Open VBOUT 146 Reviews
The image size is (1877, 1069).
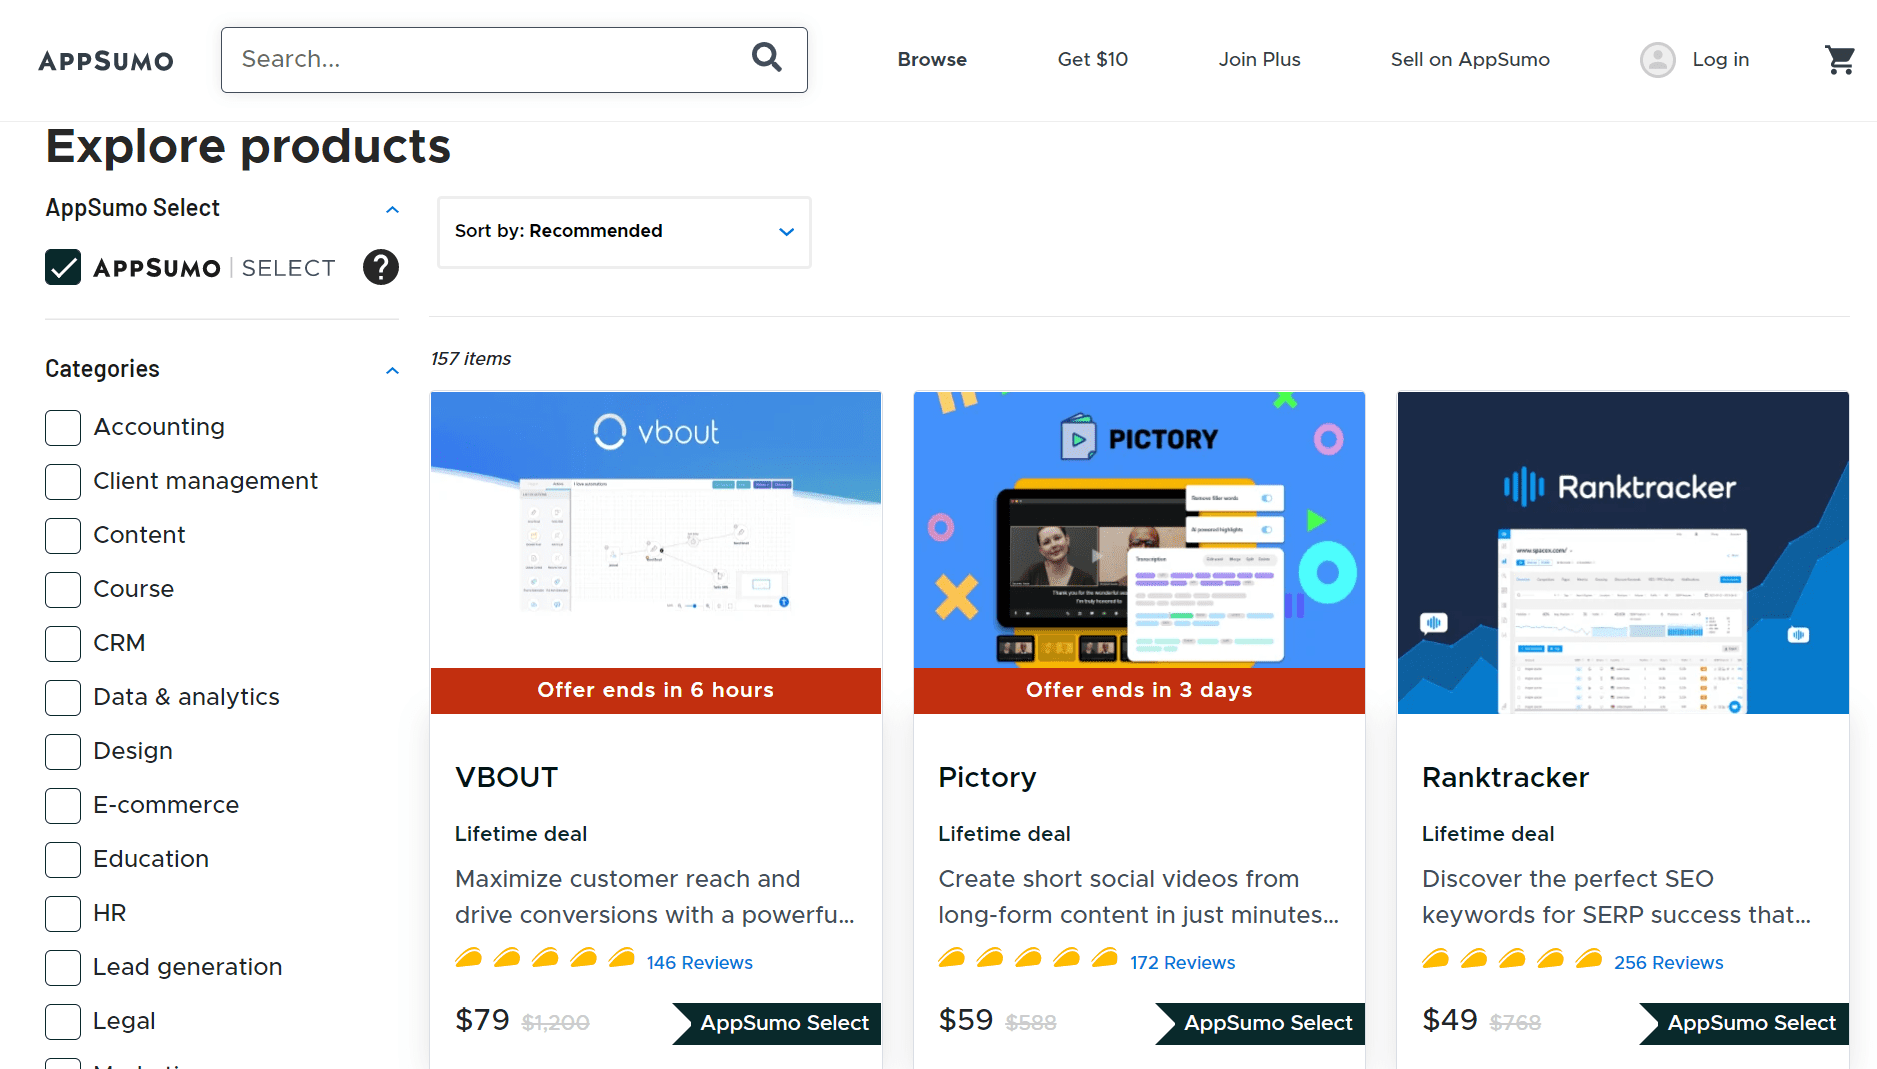pos(699,962)
